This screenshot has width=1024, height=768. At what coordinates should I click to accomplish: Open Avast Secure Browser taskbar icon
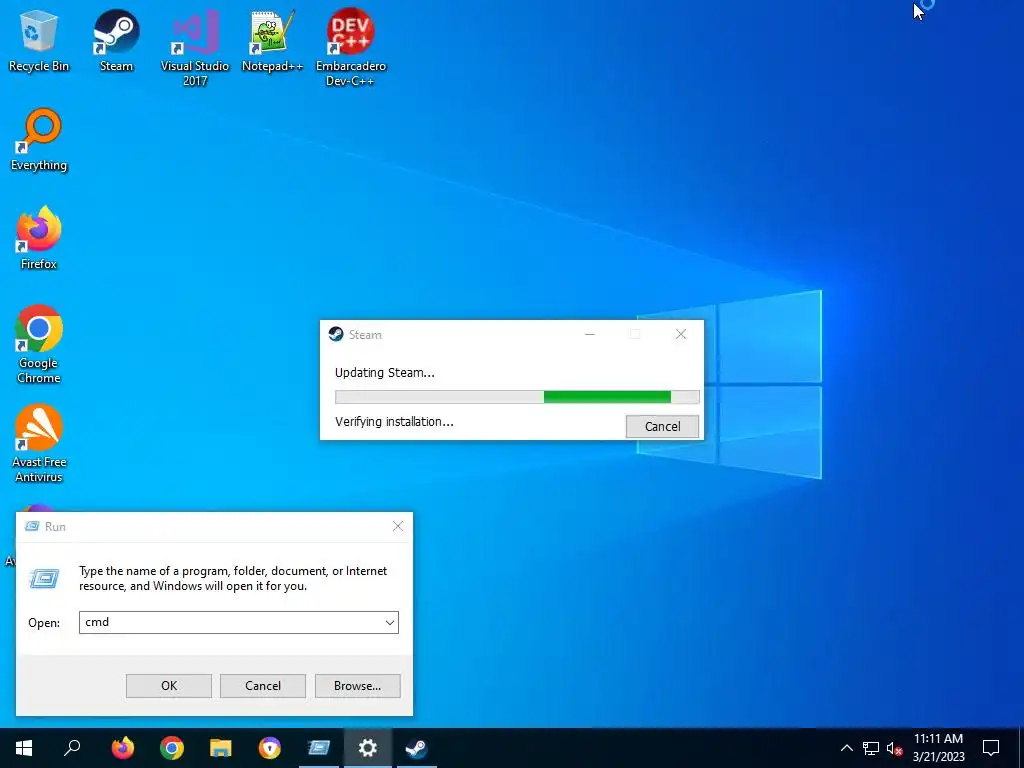pyautogui.click(x=270, y=748)
